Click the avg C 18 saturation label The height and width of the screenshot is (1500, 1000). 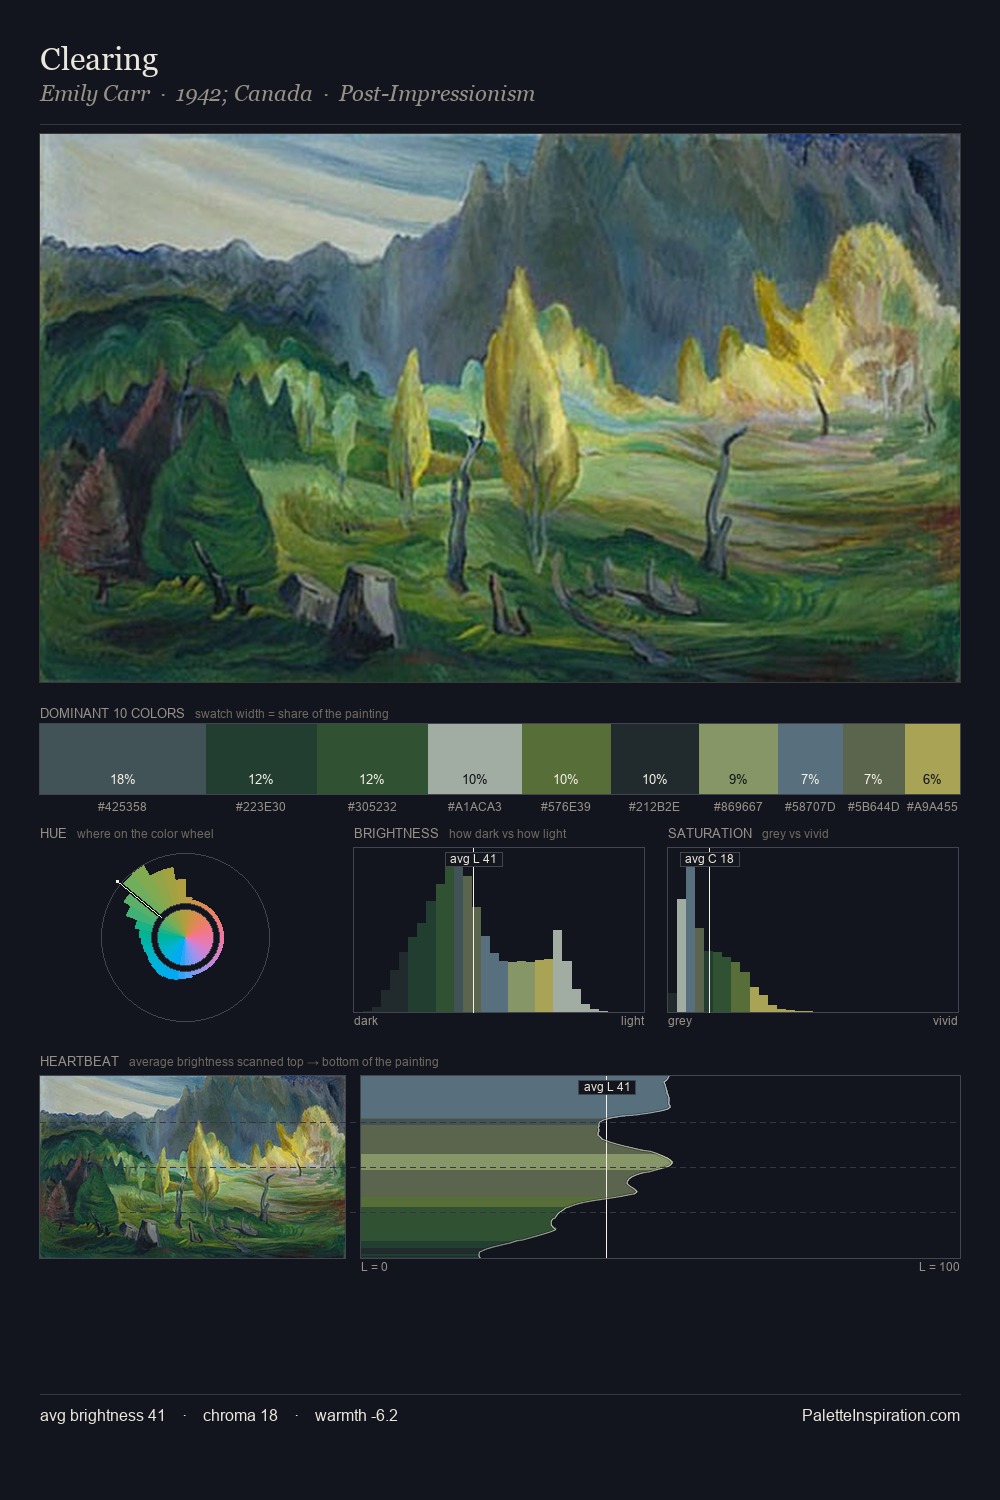click(x=709, y=859)
